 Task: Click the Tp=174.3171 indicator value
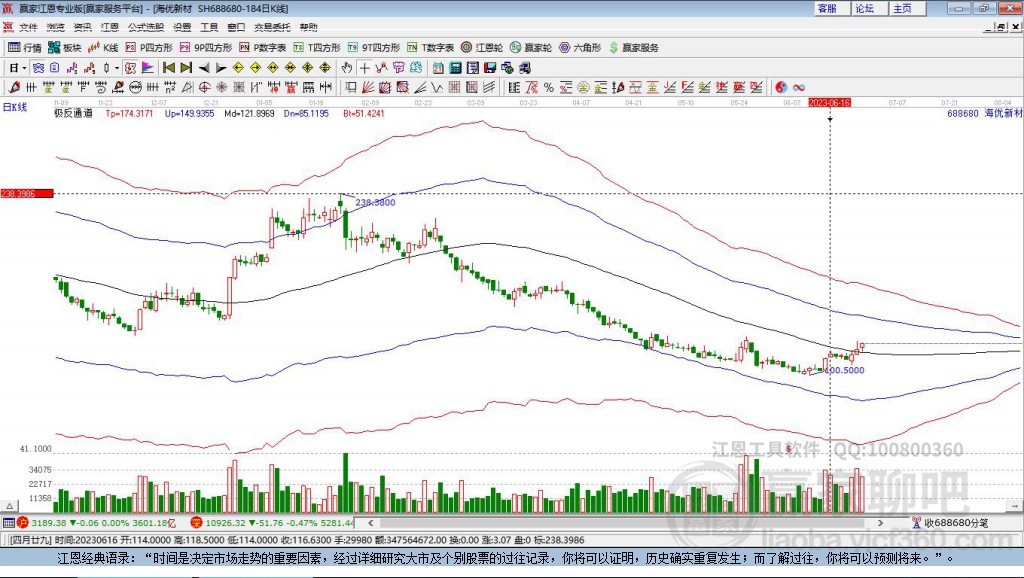pos(129,113)
